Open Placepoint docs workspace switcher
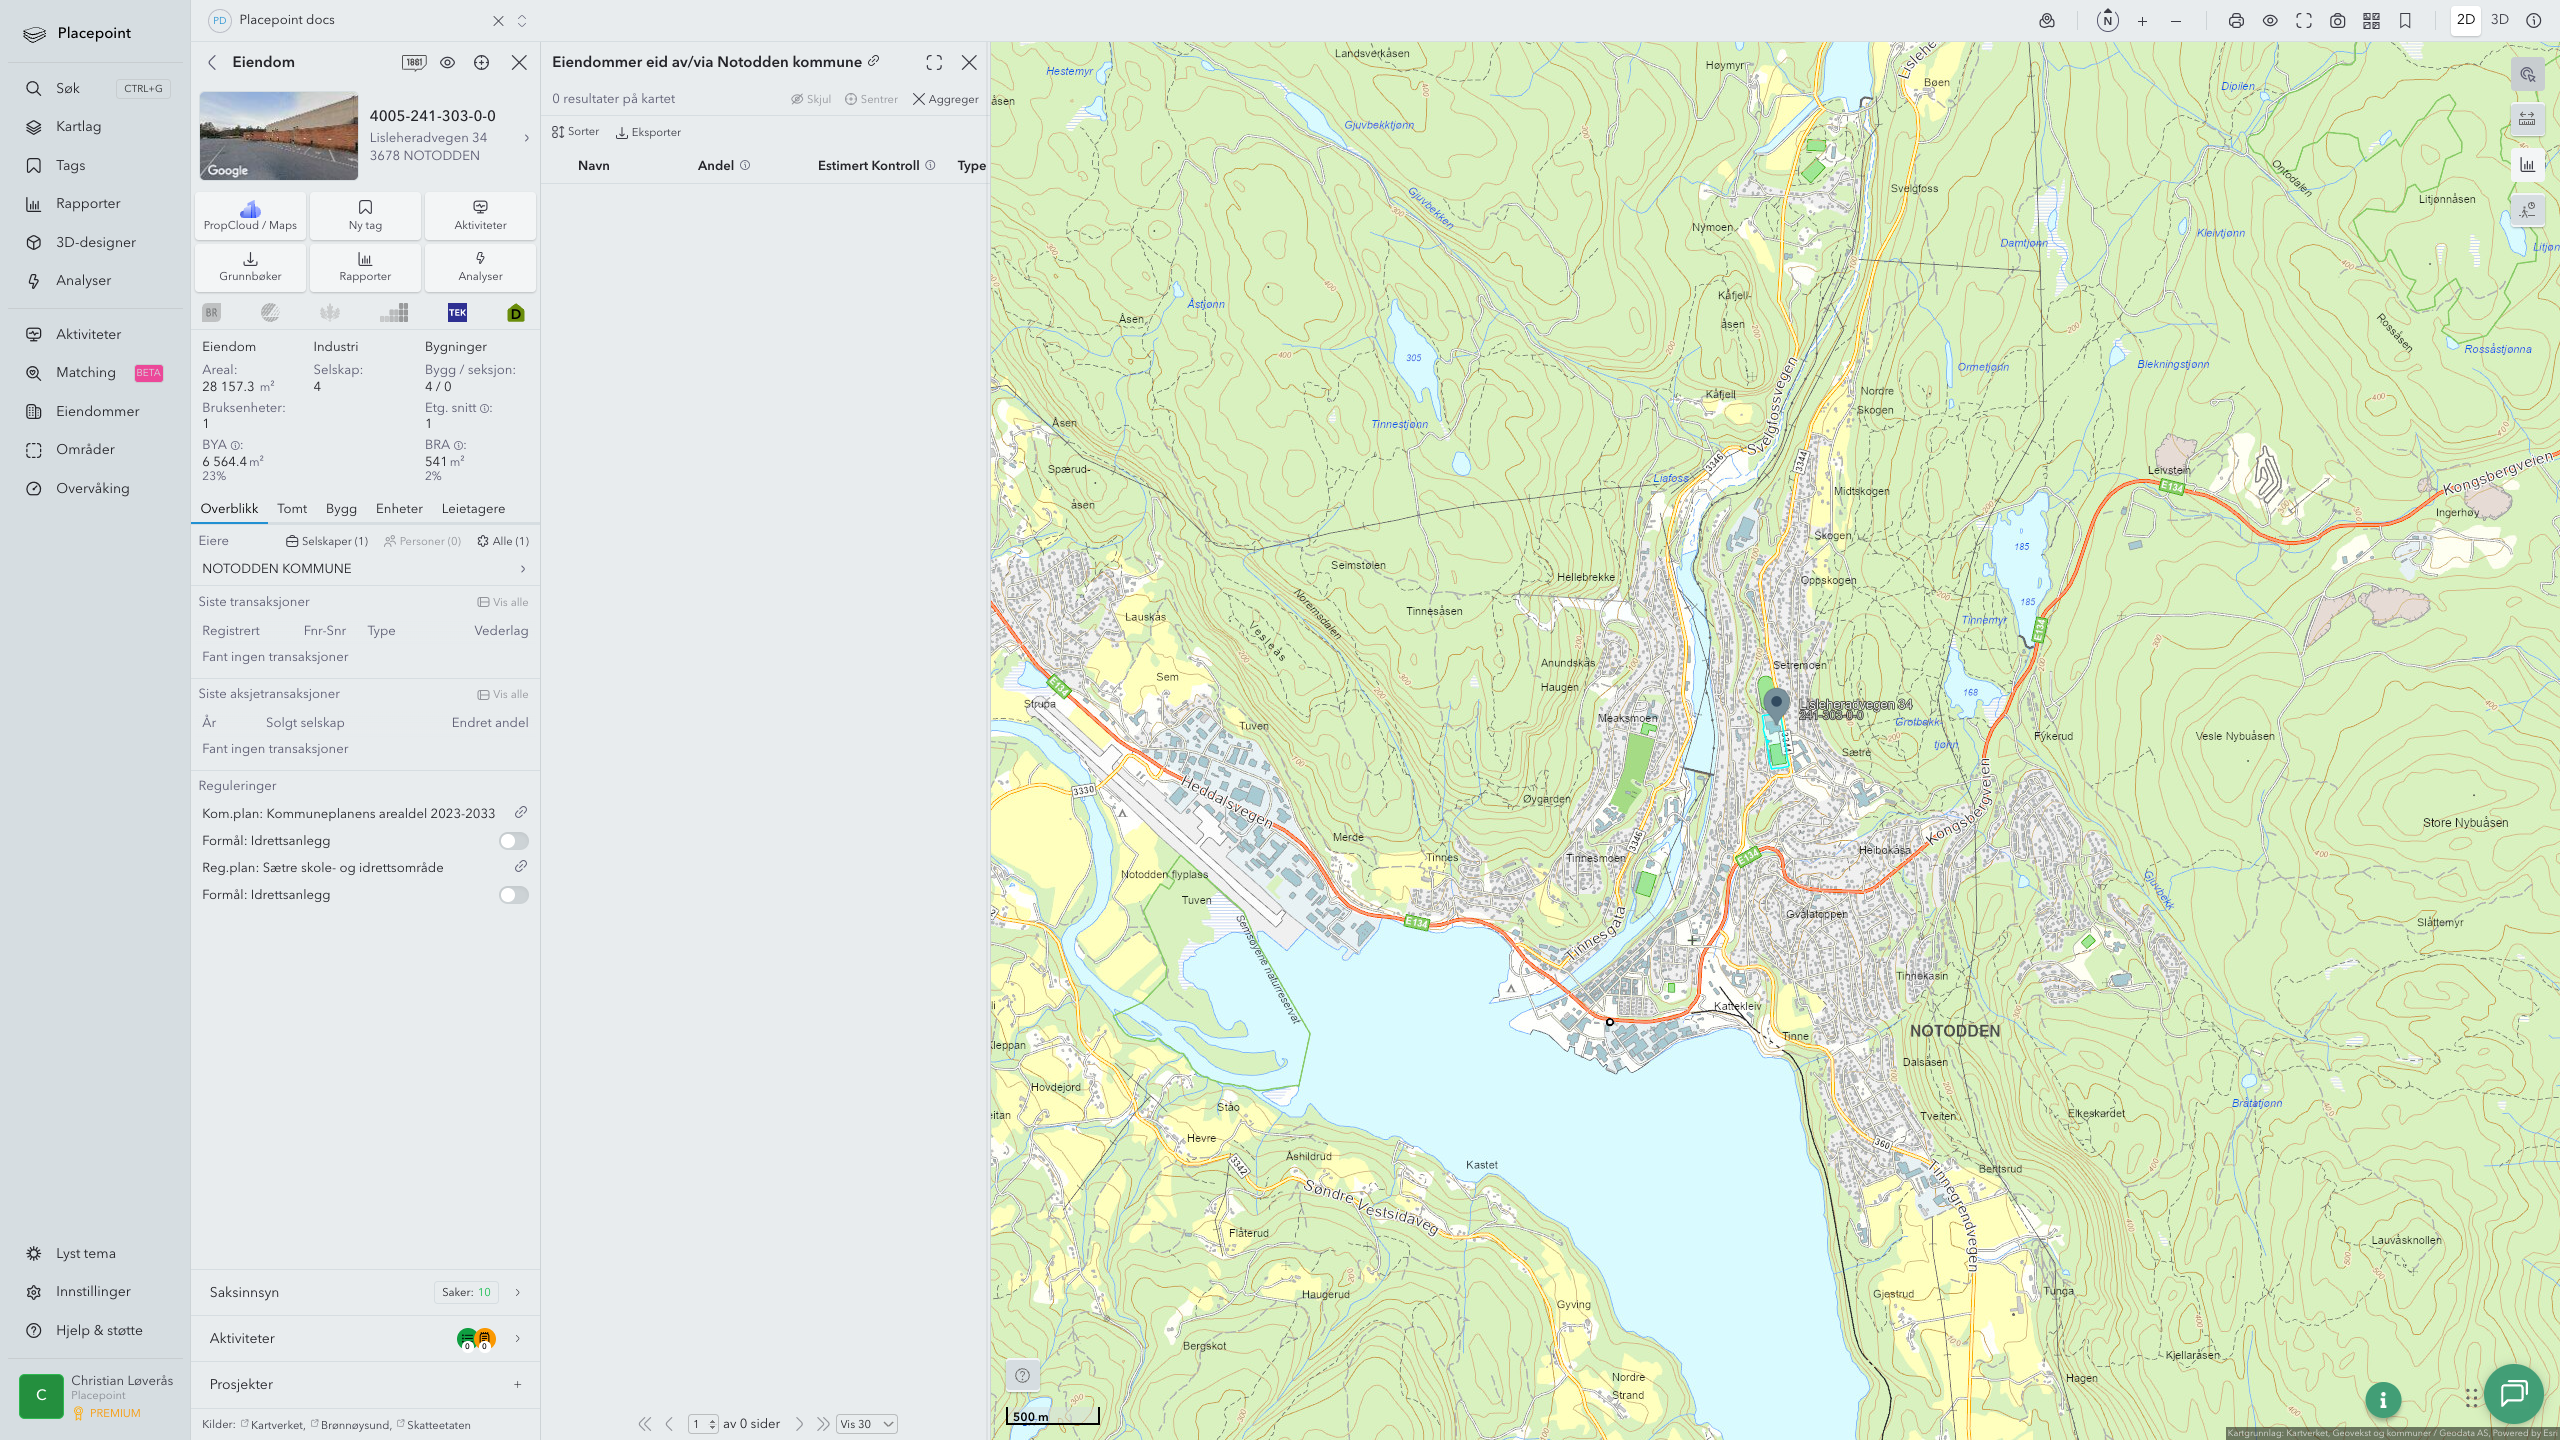 [522, 20]
